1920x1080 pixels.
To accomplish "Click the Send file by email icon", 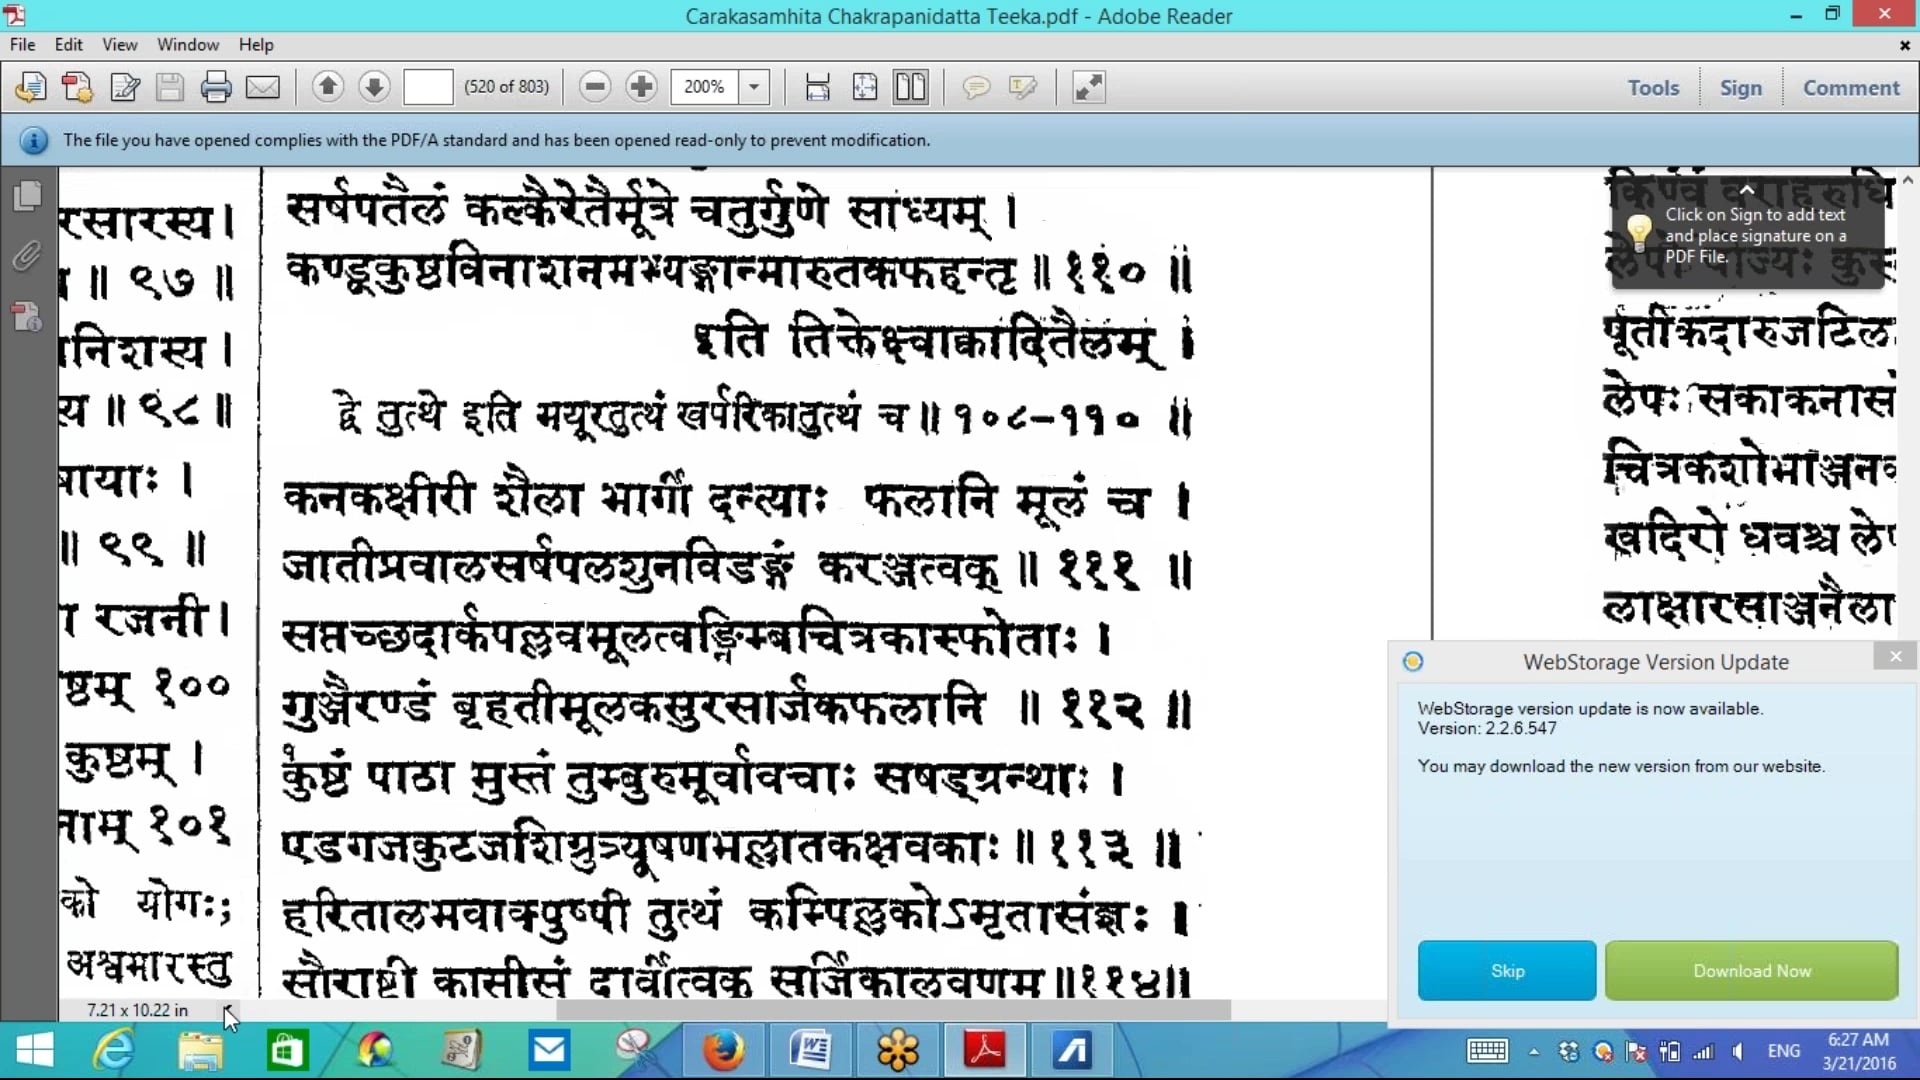I will click(x=263, y=87).
